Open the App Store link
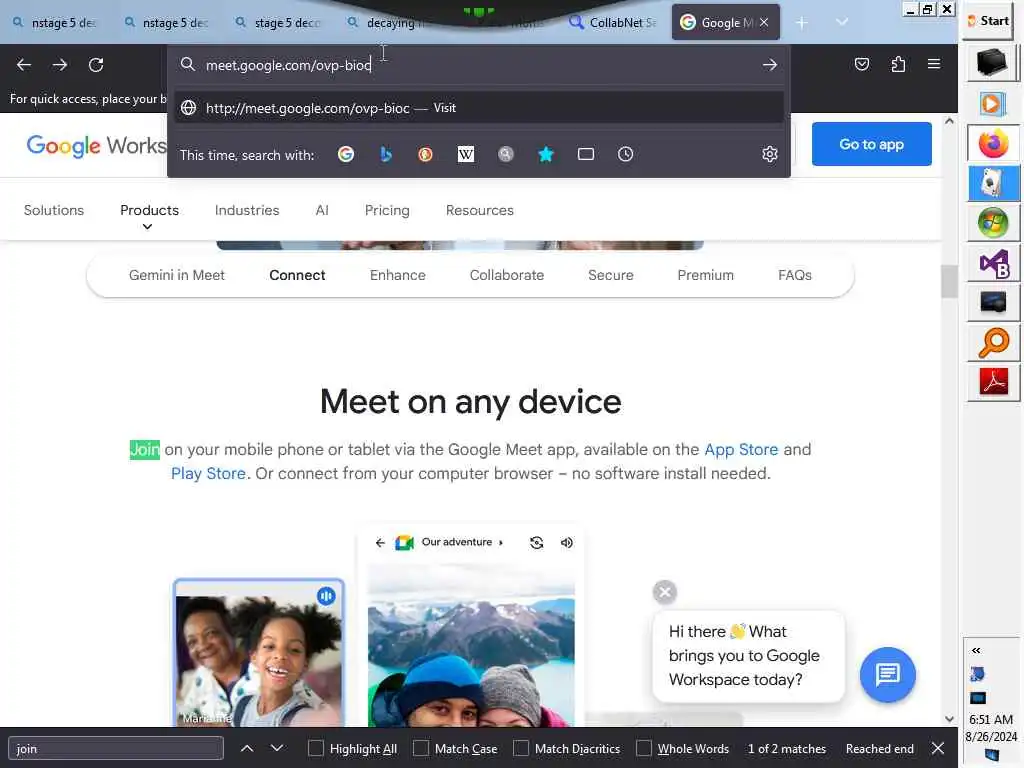1024x768 pixels. [741, 449]
